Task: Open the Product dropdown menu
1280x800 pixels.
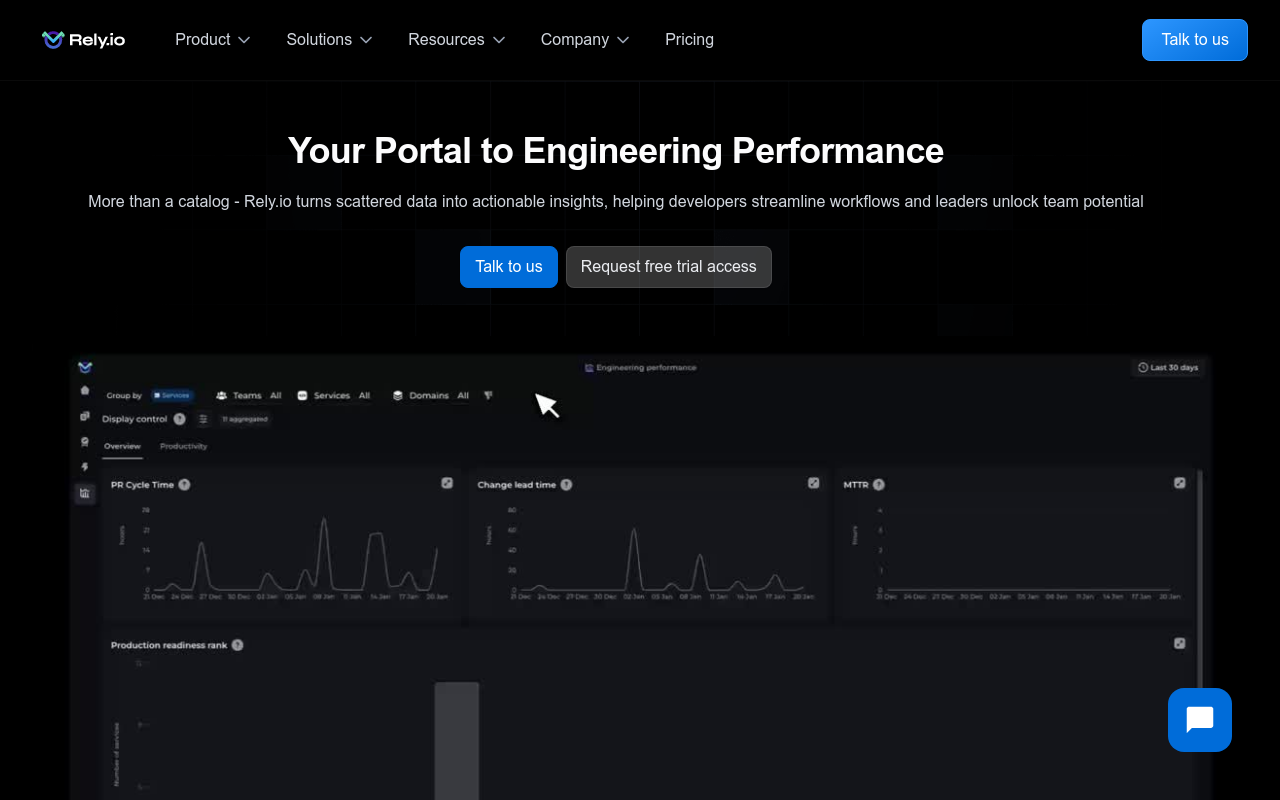Action: click(x=212, y=40)
